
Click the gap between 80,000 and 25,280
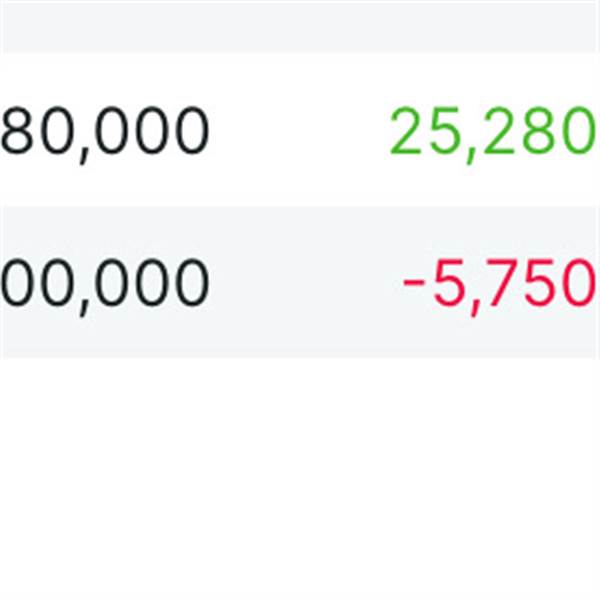point(300,131)
